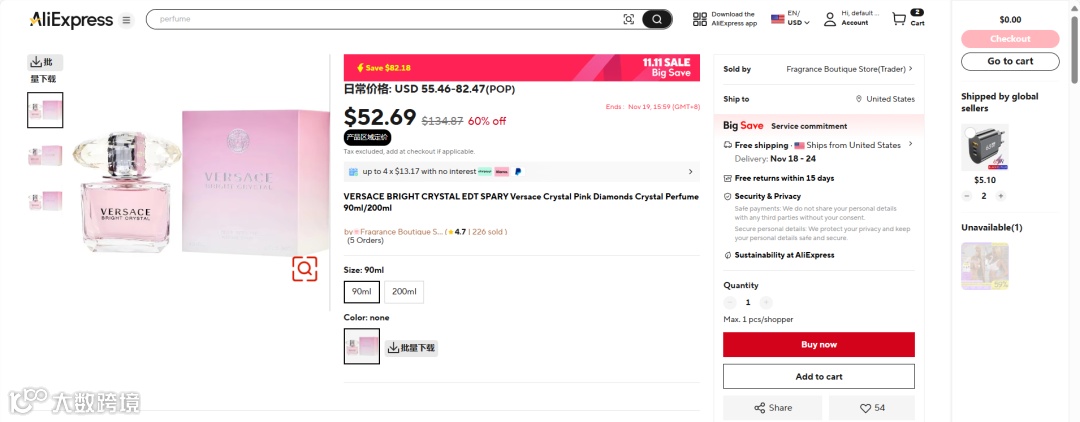The image size is (1080, 422).
Task: Select the 90ml size option
Action: coord(361,291)
